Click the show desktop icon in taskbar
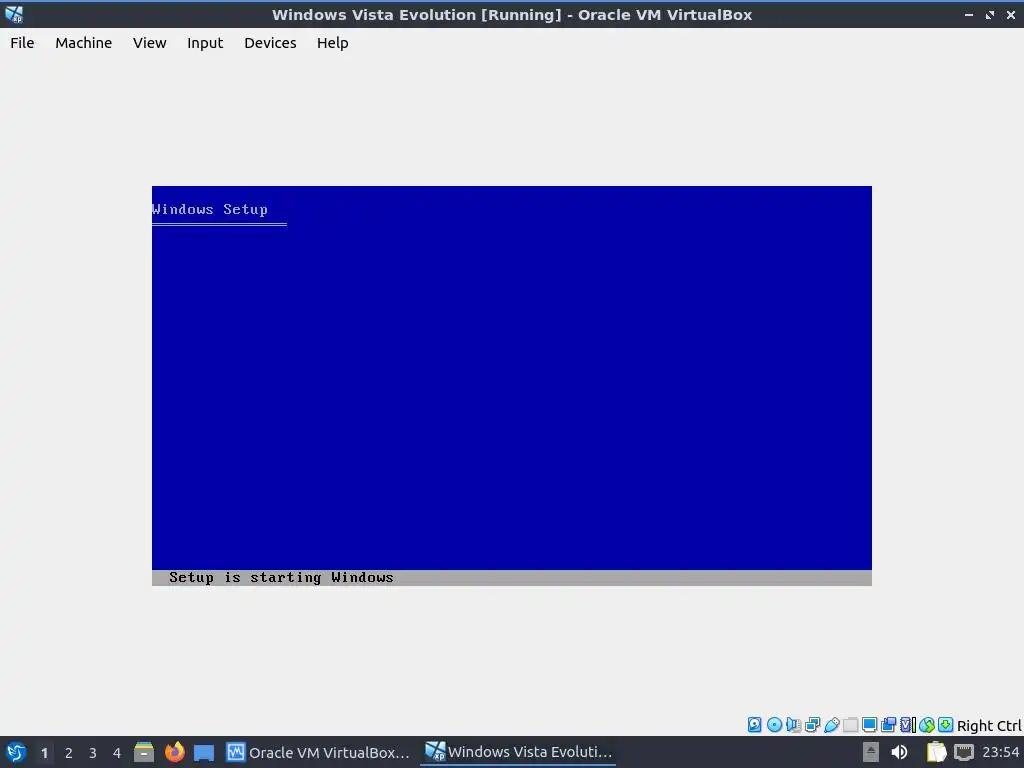Screen dimensions: 1024x768 pos(204,752)
